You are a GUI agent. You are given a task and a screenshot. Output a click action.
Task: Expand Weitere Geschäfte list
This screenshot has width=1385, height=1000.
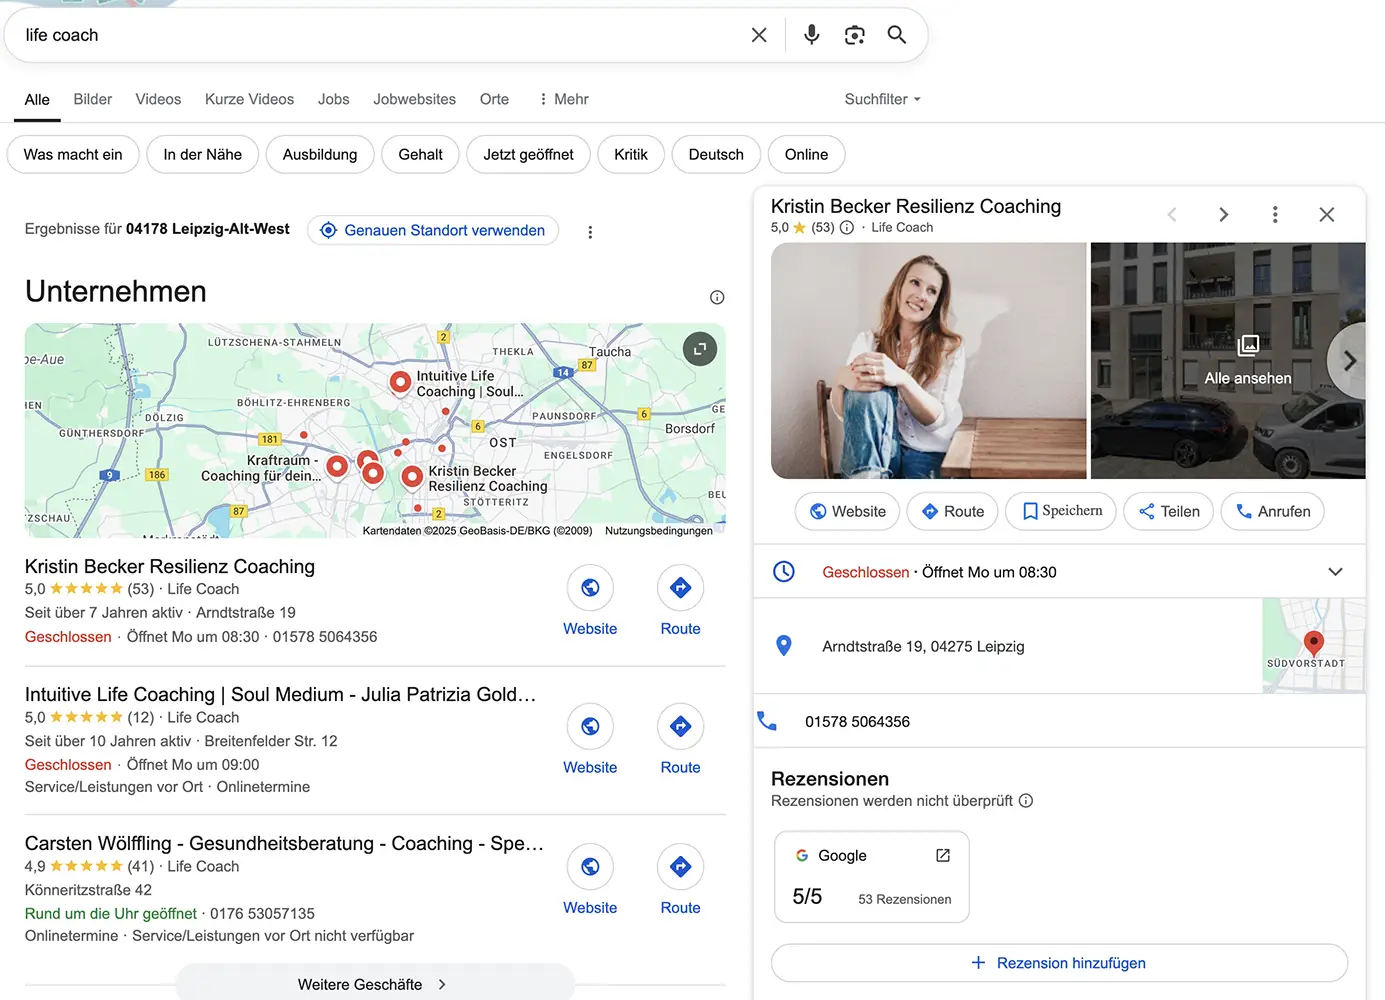(375, 983)
